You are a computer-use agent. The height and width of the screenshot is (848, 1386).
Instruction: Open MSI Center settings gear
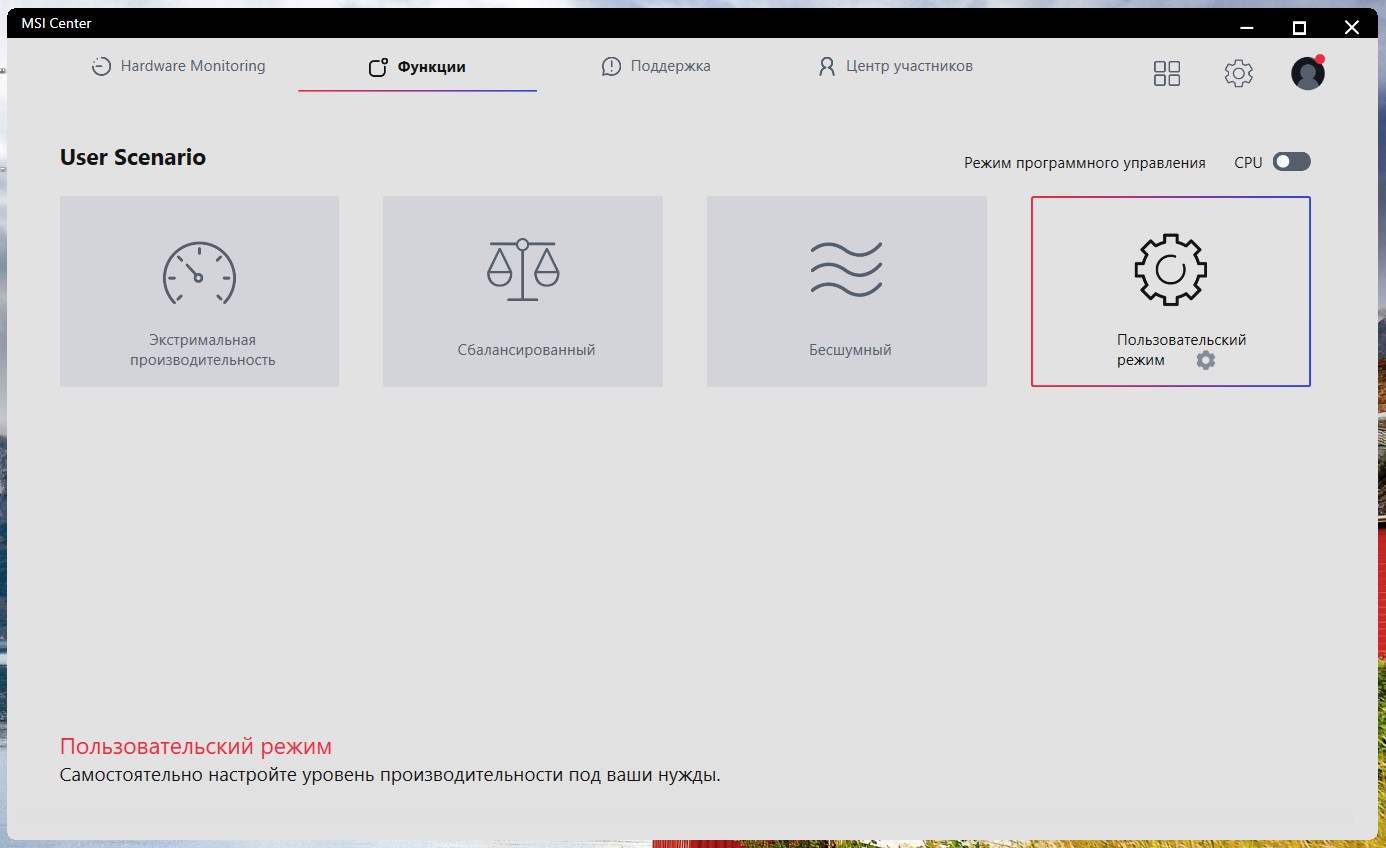pos(1238,73)
